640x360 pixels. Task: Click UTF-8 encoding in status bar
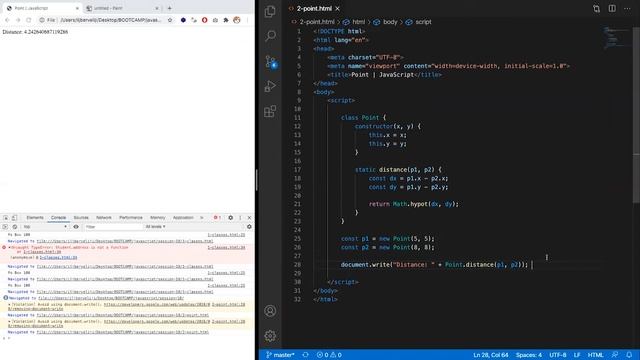coord(558,355)
